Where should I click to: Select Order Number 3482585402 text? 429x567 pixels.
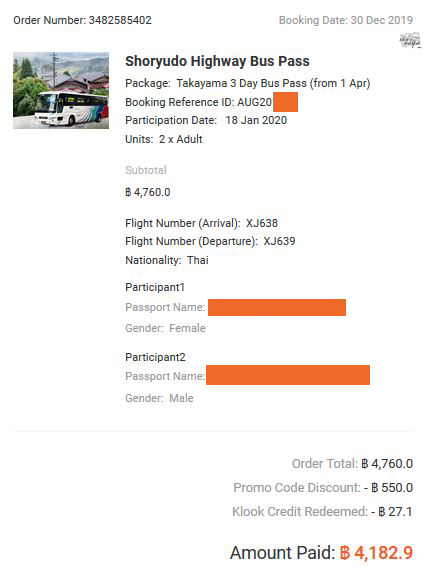tap(82, 20)
